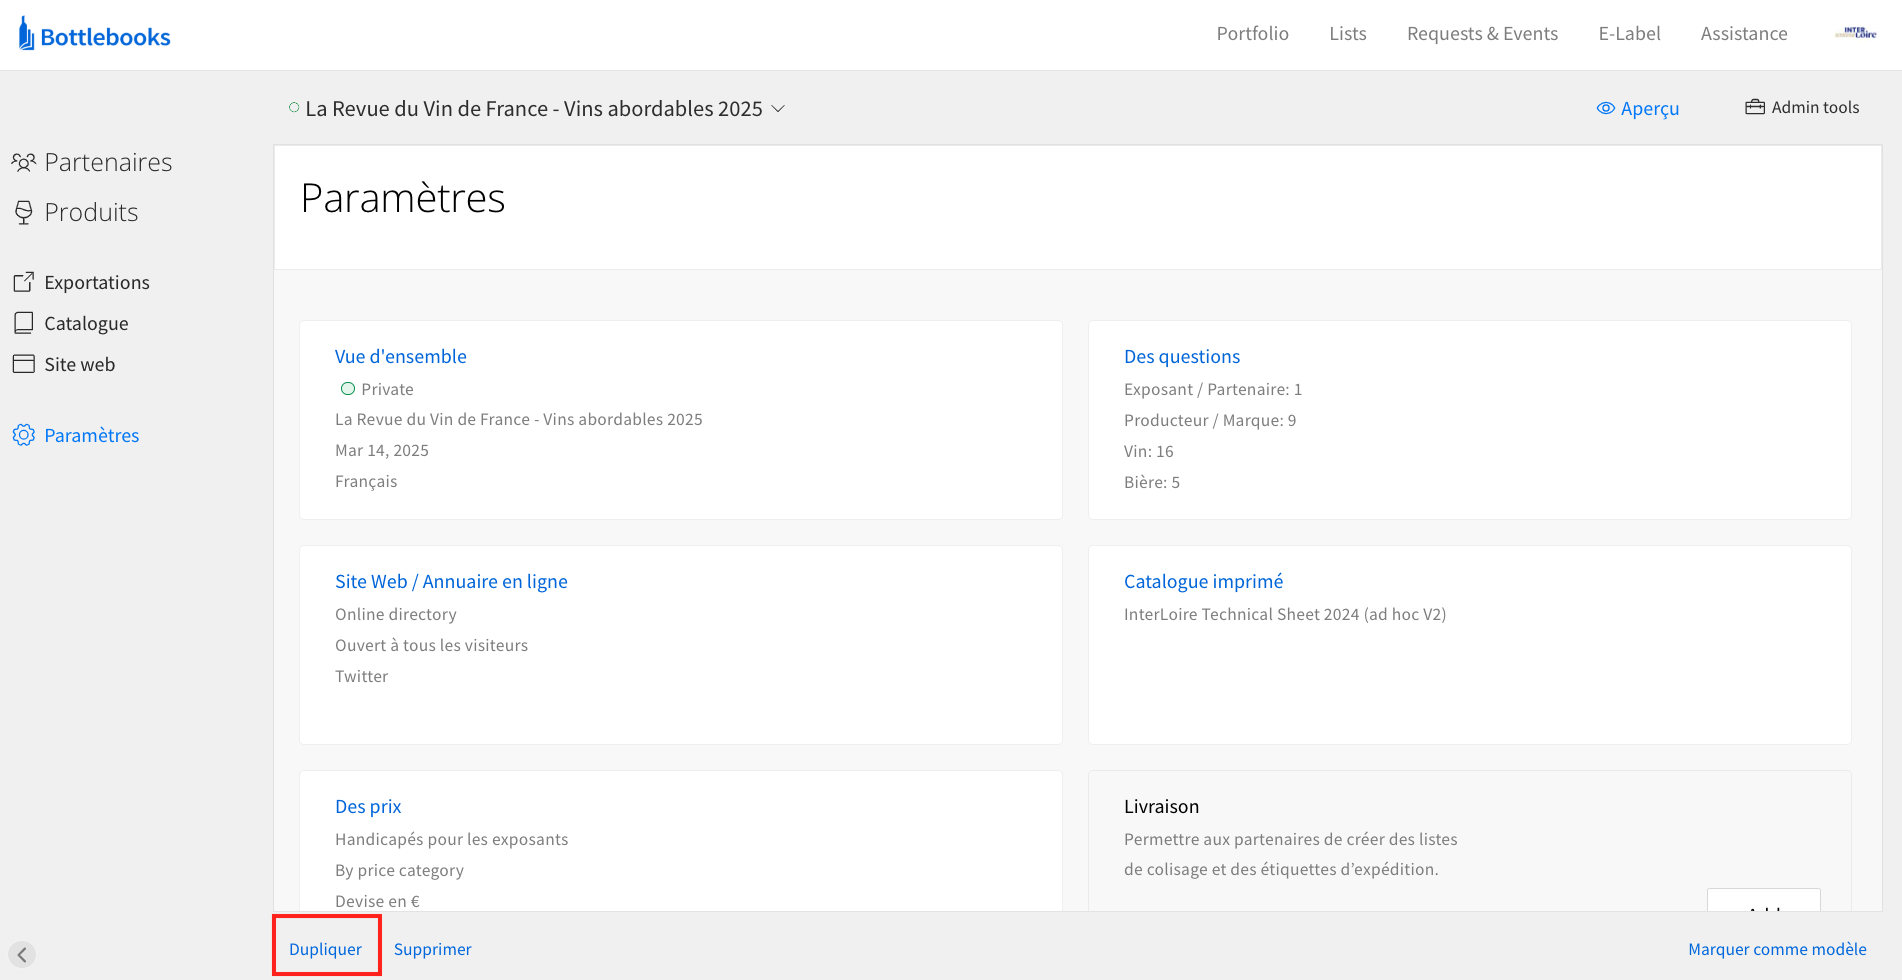Click the Catalogue book icon
The width and height of the screenshot is (1902, 980).
[x=24, y=323]
